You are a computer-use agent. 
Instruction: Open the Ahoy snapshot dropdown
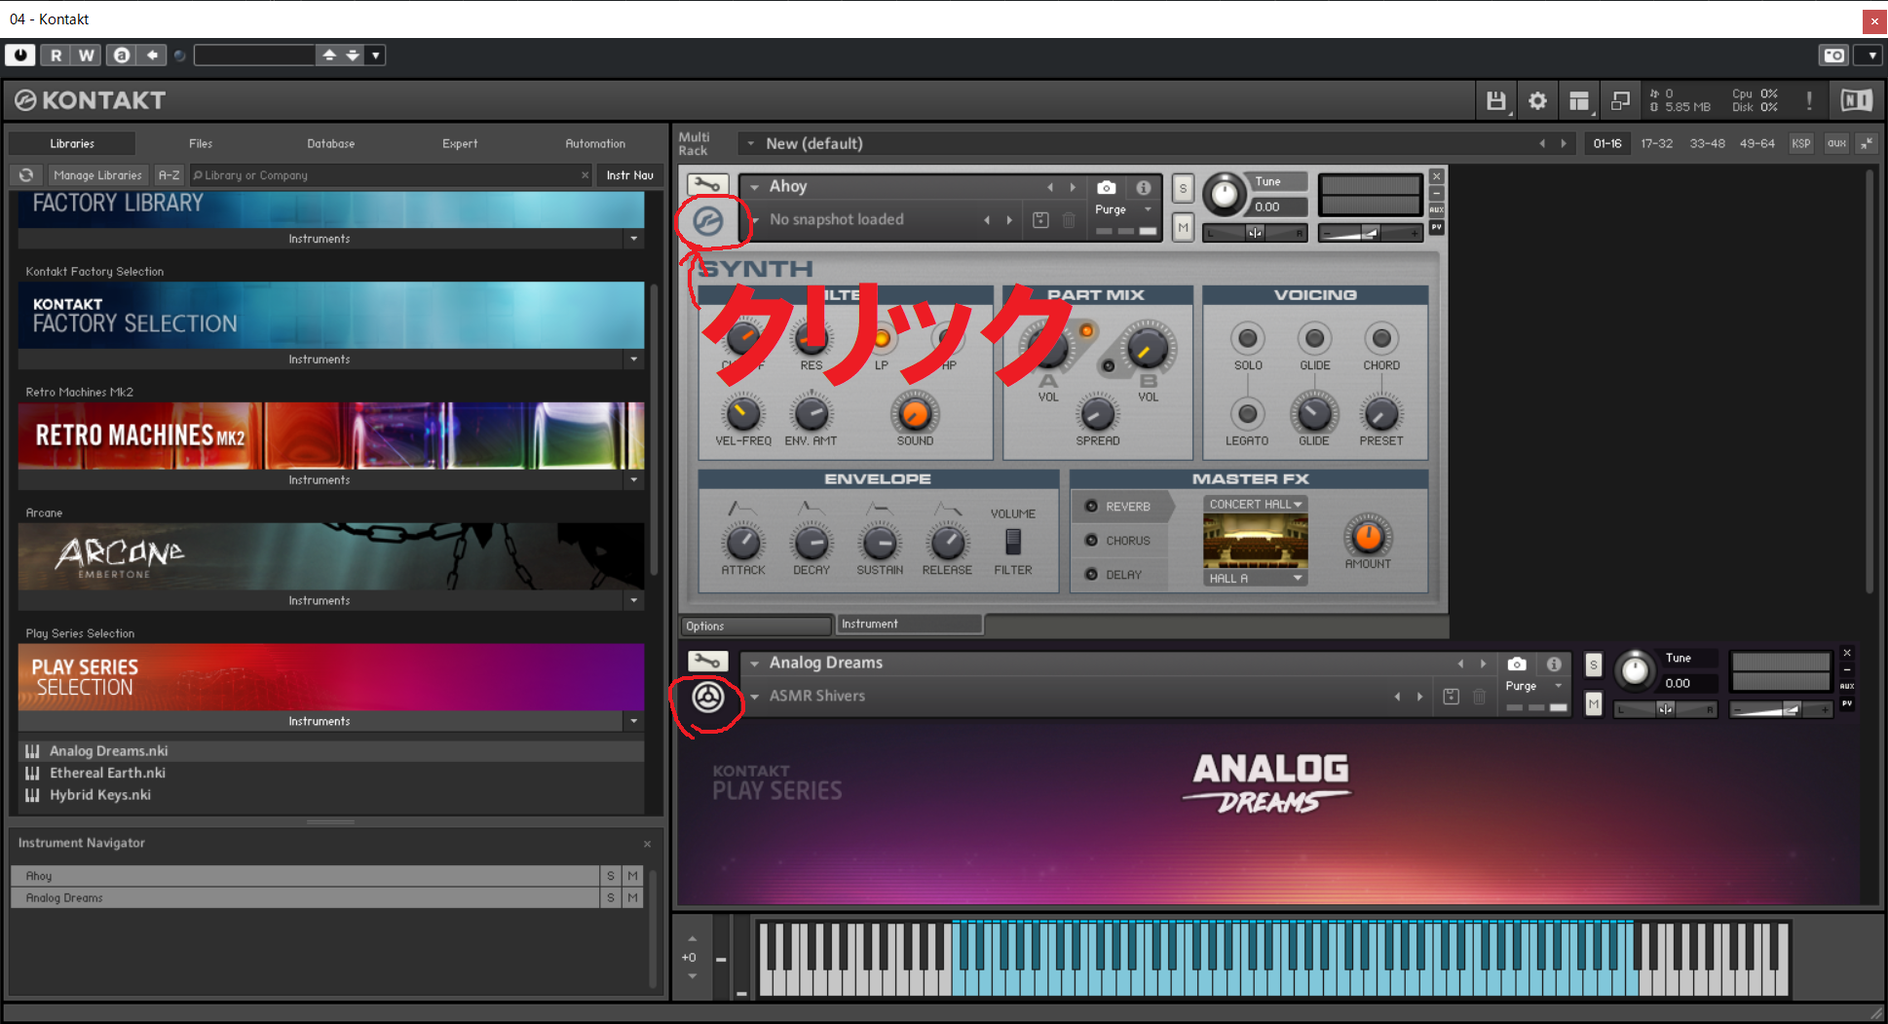(x=755, y=220)
